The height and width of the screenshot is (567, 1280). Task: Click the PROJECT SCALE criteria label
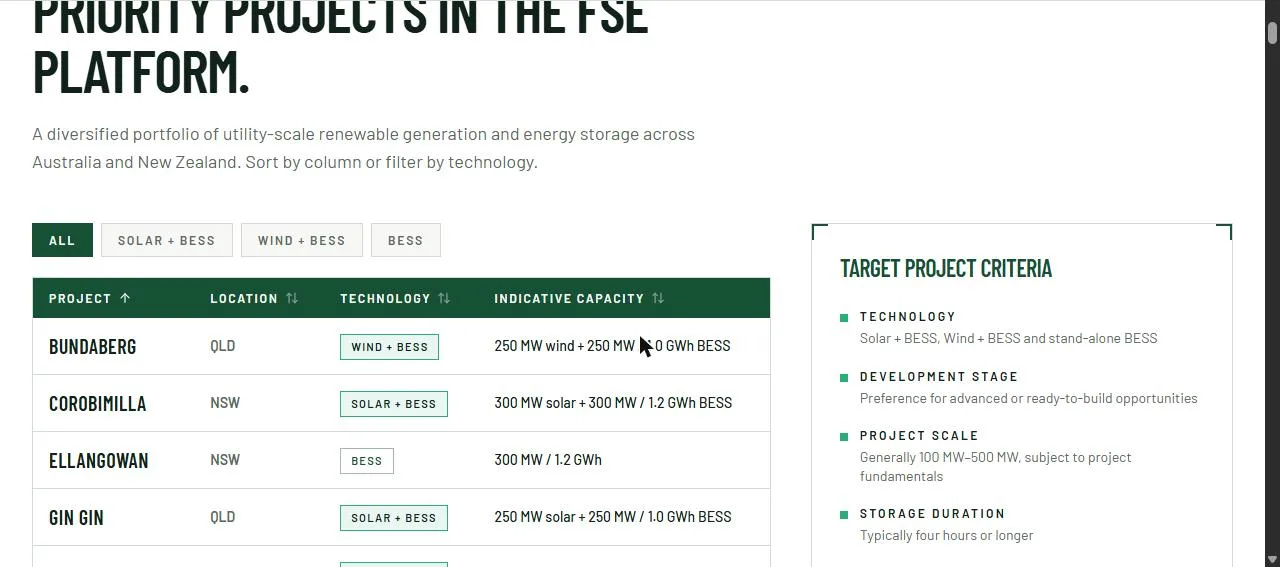pos(919,435)
